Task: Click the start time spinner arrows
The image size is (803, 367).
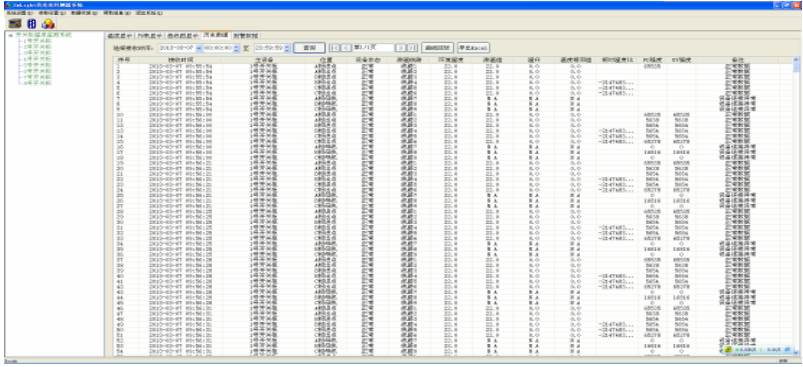Action: point(236,48)
